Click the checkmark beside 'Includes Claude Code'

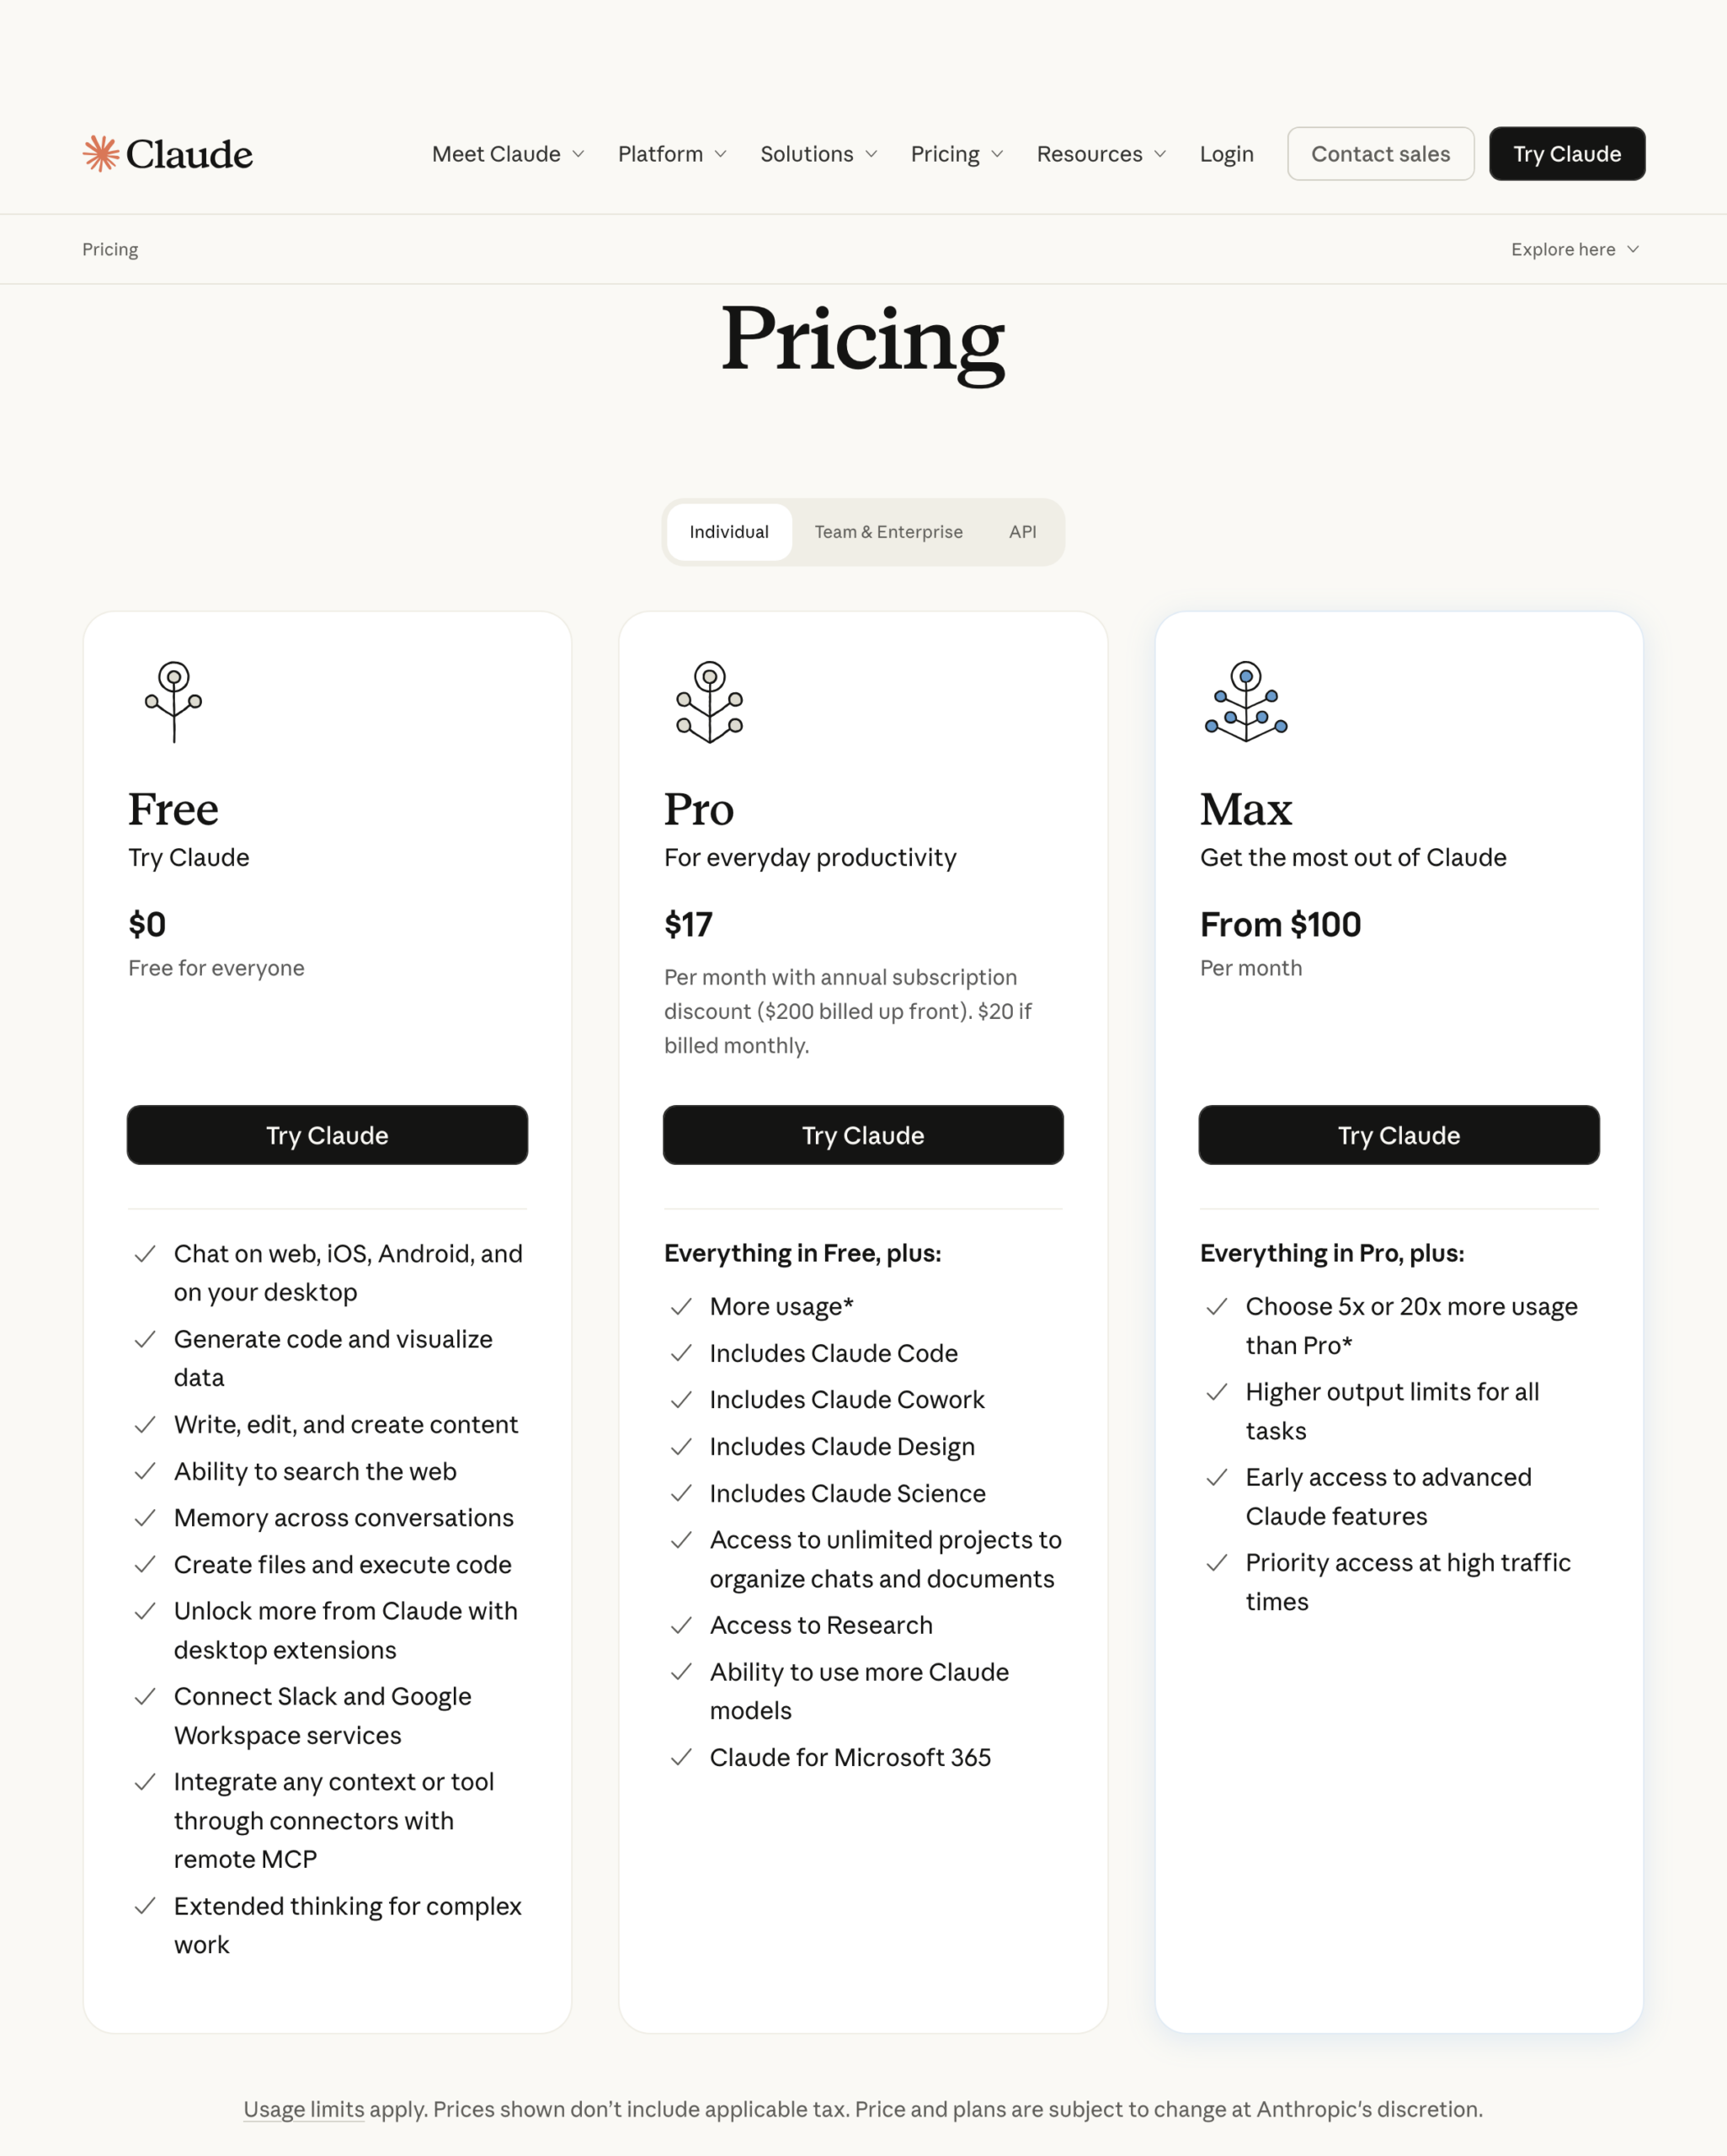tap(681, 1353)
